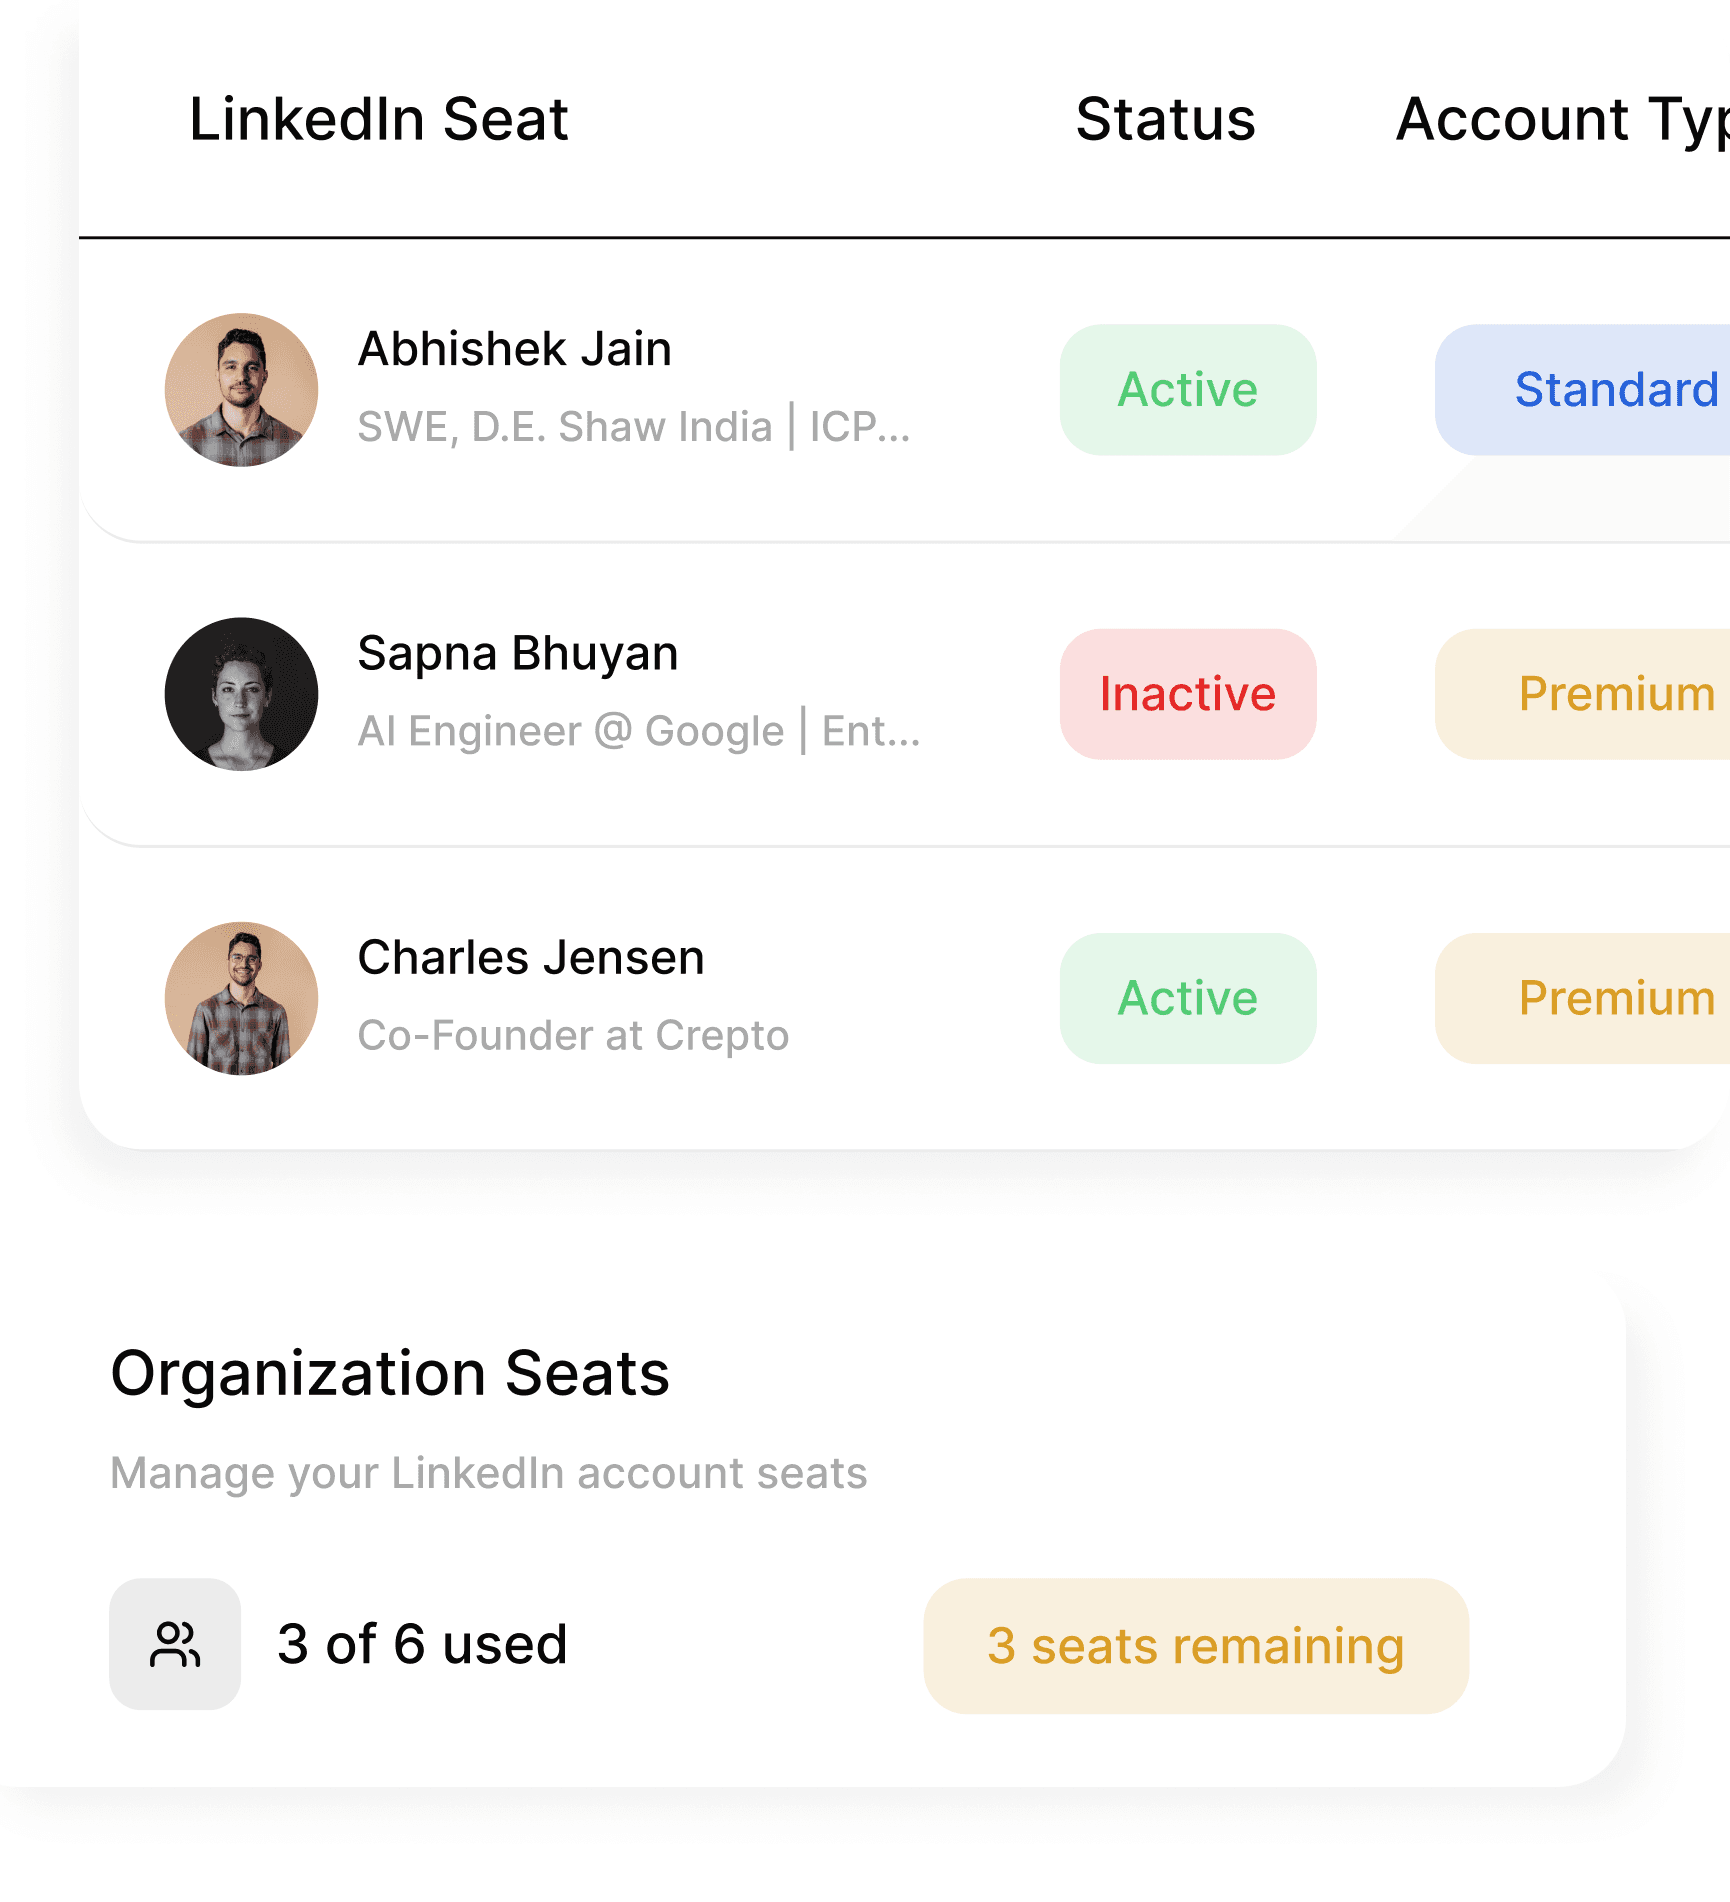Image resolution: width=1730 pixels, height=1902 pixels.
Task: Select the Abhishek Jain name
Action: click(515, 349)
